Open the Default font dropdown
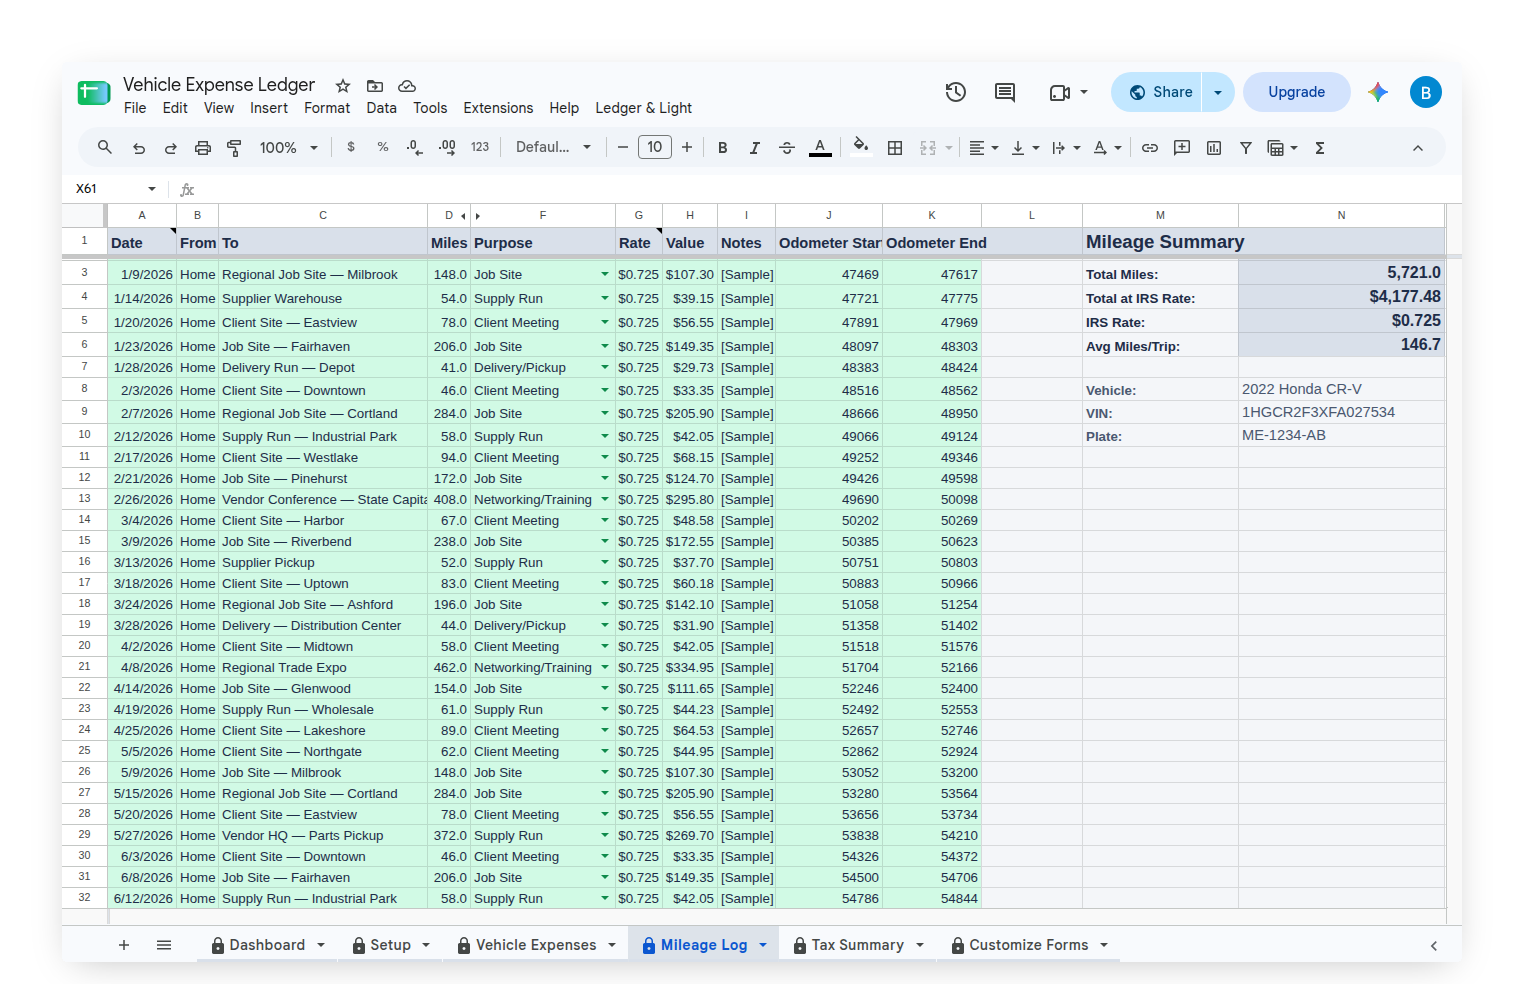The image size is (1524, 984). (x=553, y=148)
